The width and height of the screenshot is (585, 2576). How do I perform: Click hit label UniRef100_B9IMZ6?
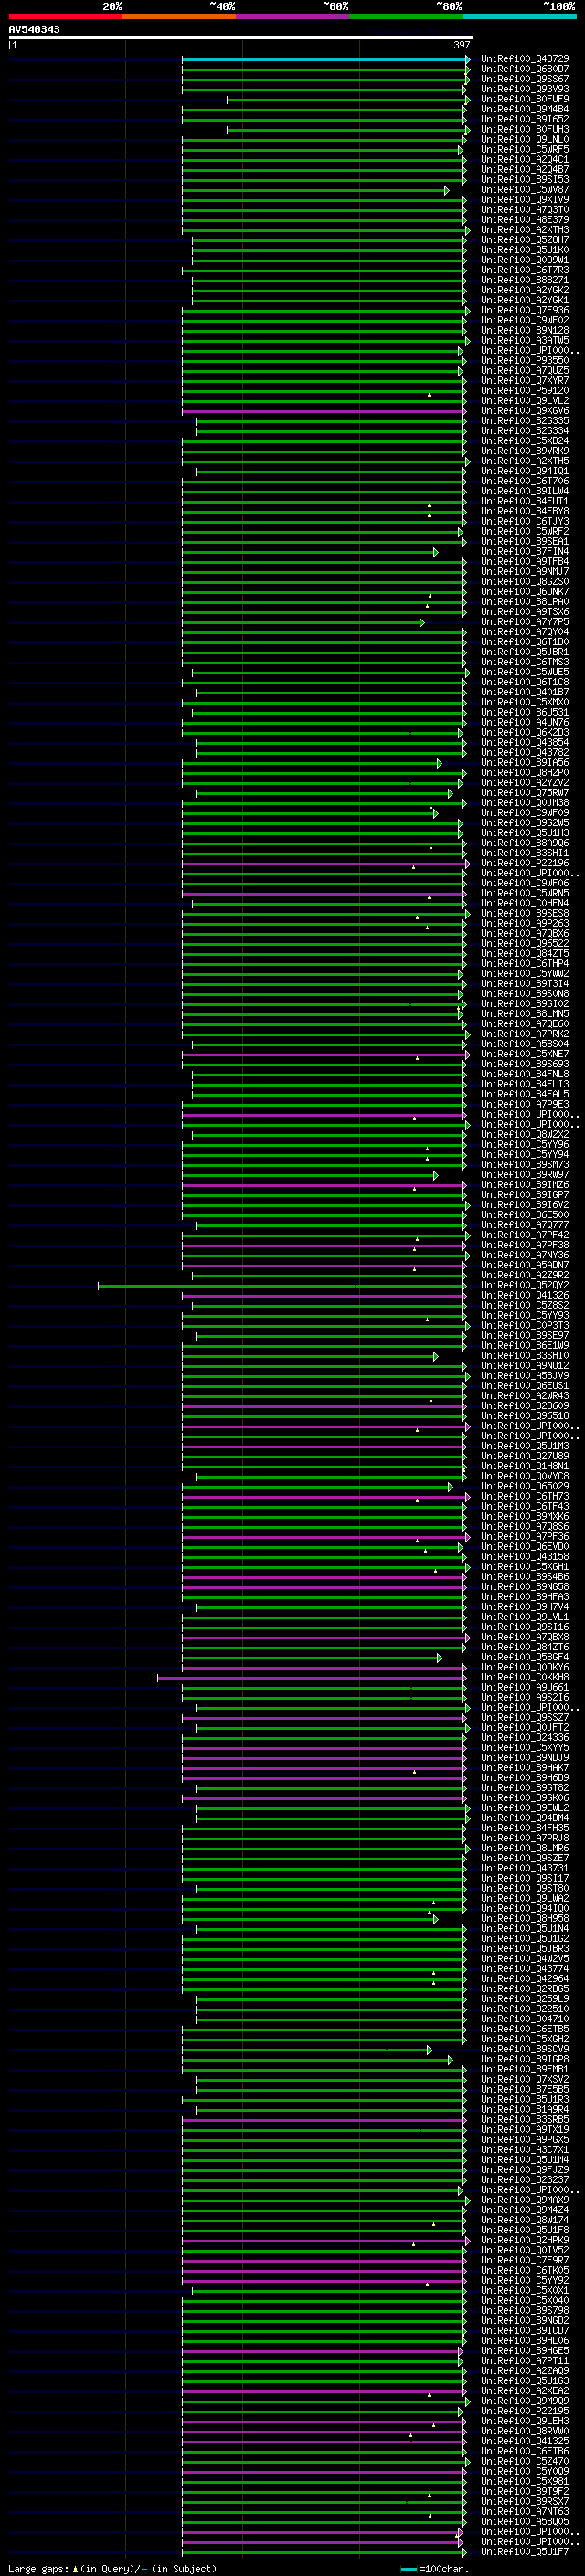tap(524, 1185)
